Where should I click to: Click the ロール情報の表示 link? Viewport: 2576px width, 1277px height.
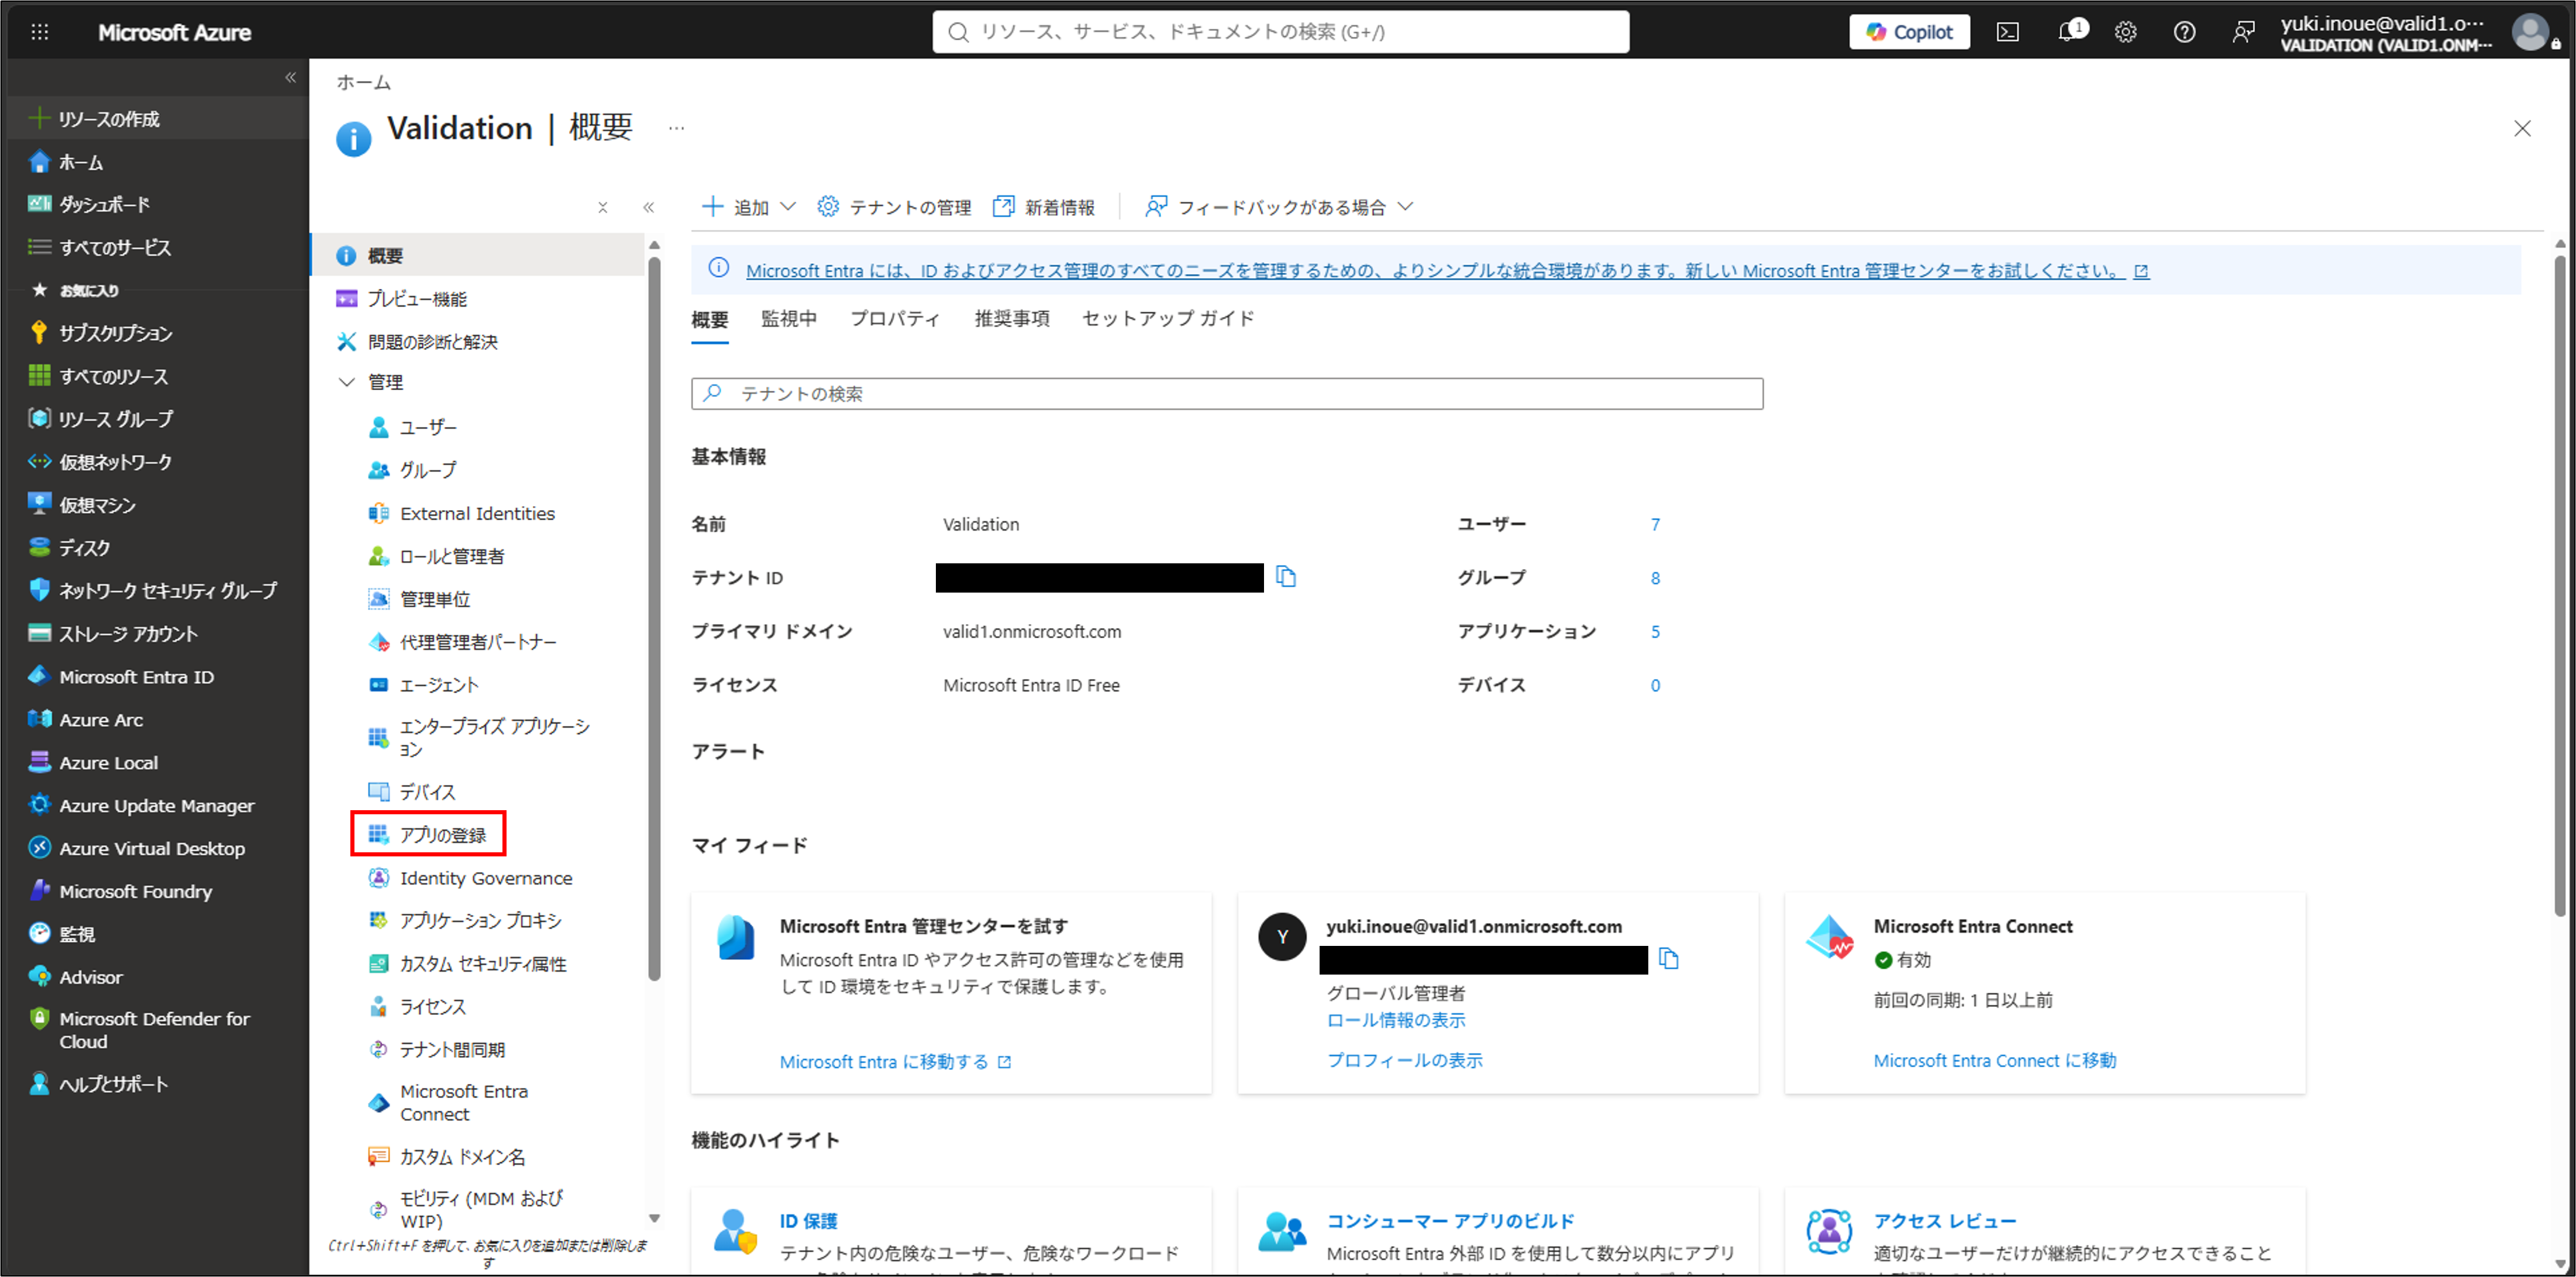coord(1396,1020)
